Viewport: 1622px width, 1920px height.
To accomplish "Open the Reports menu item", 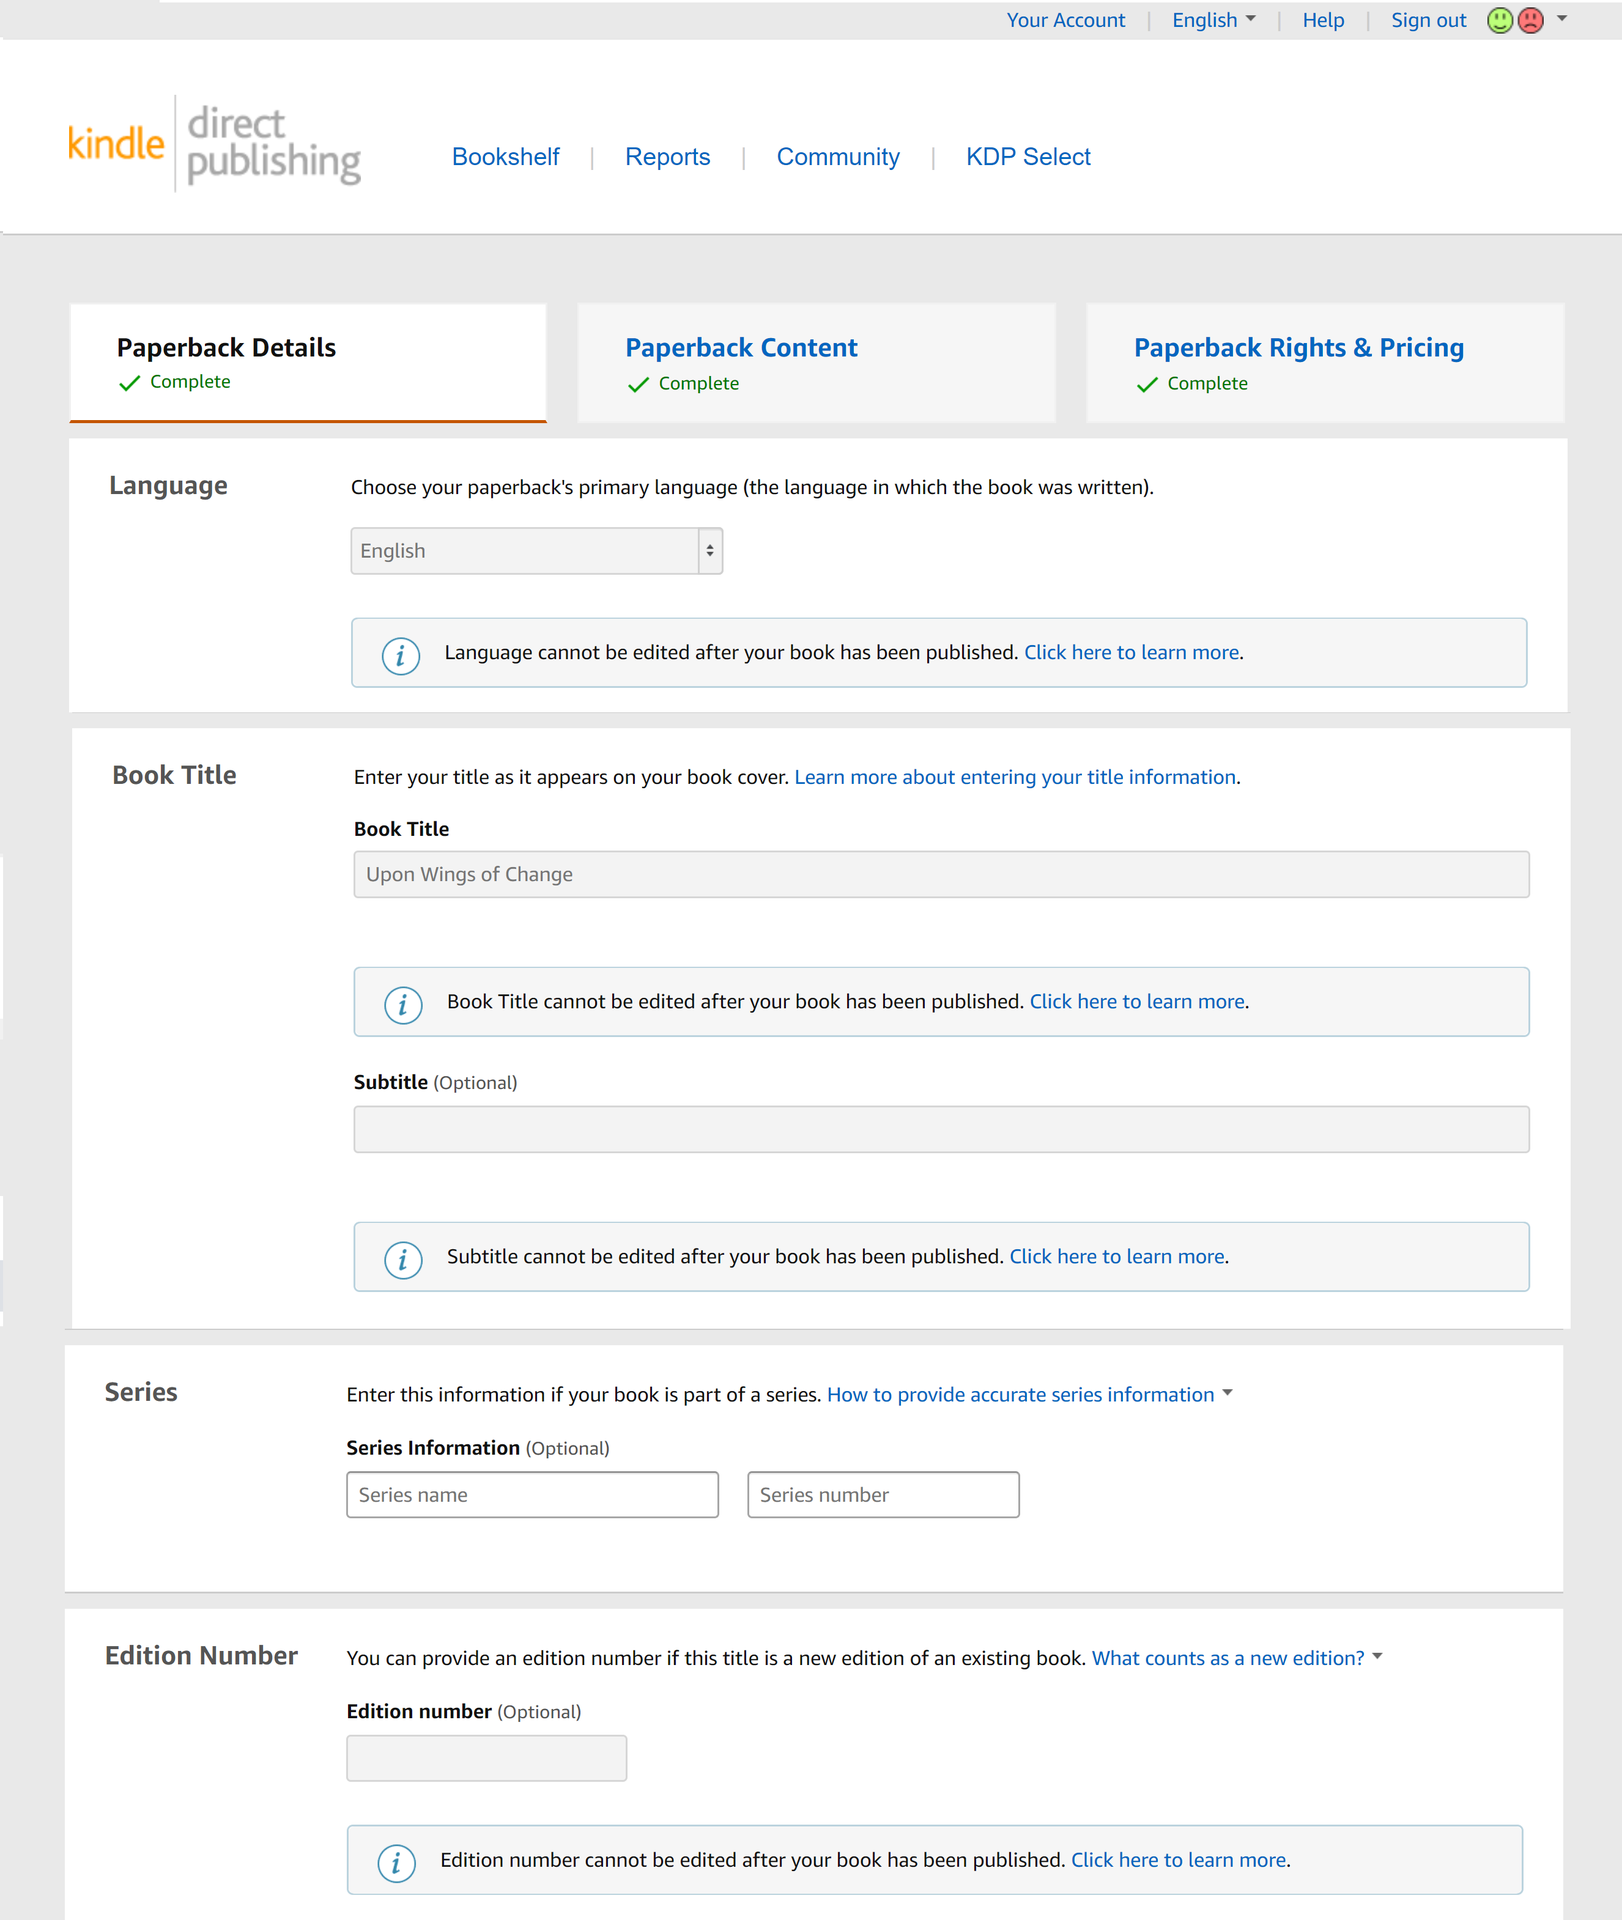I will click(667, 157).
